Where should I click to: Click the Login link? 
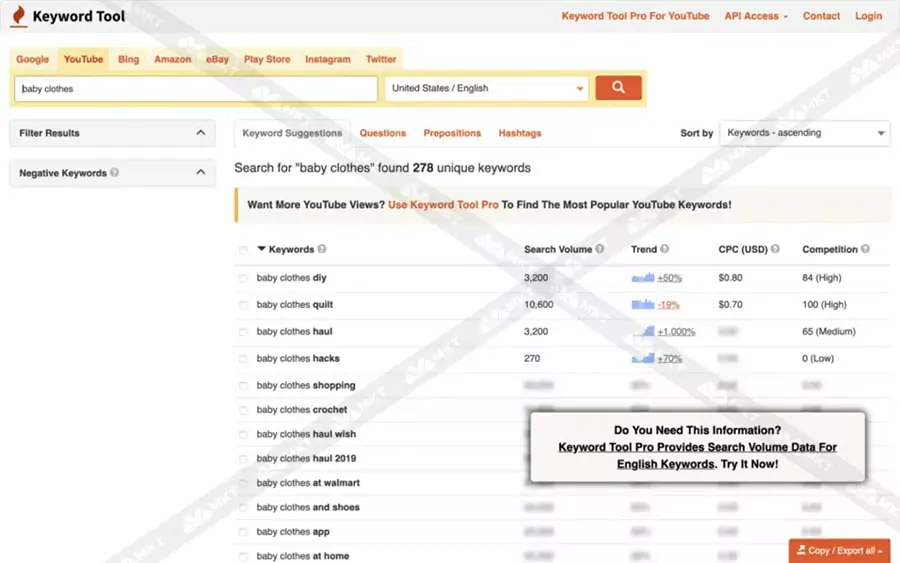point(868,16)
